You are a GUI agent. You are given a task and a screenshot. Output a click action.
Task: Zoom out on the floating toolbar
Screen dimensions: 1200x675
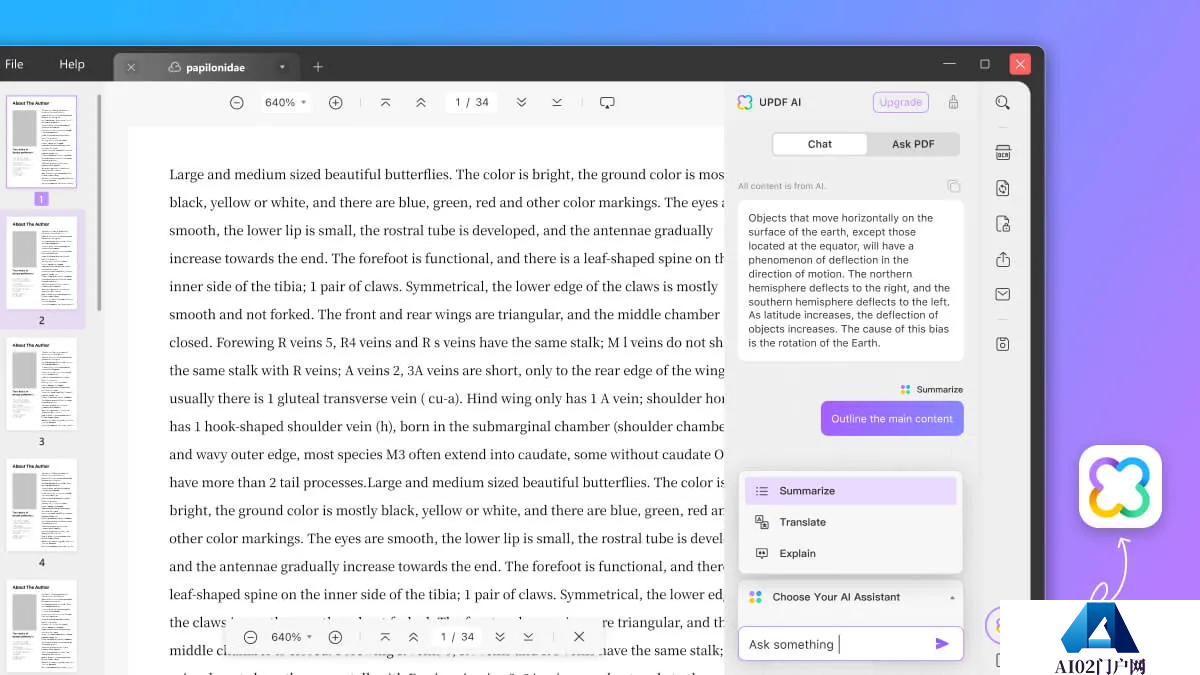pos(251,637)
